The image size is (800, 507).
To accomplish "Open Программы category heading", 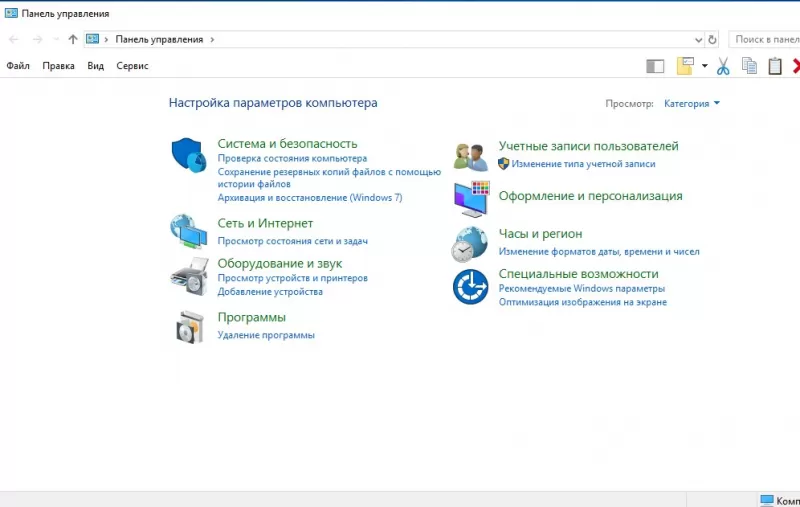I will click(252, 317).
